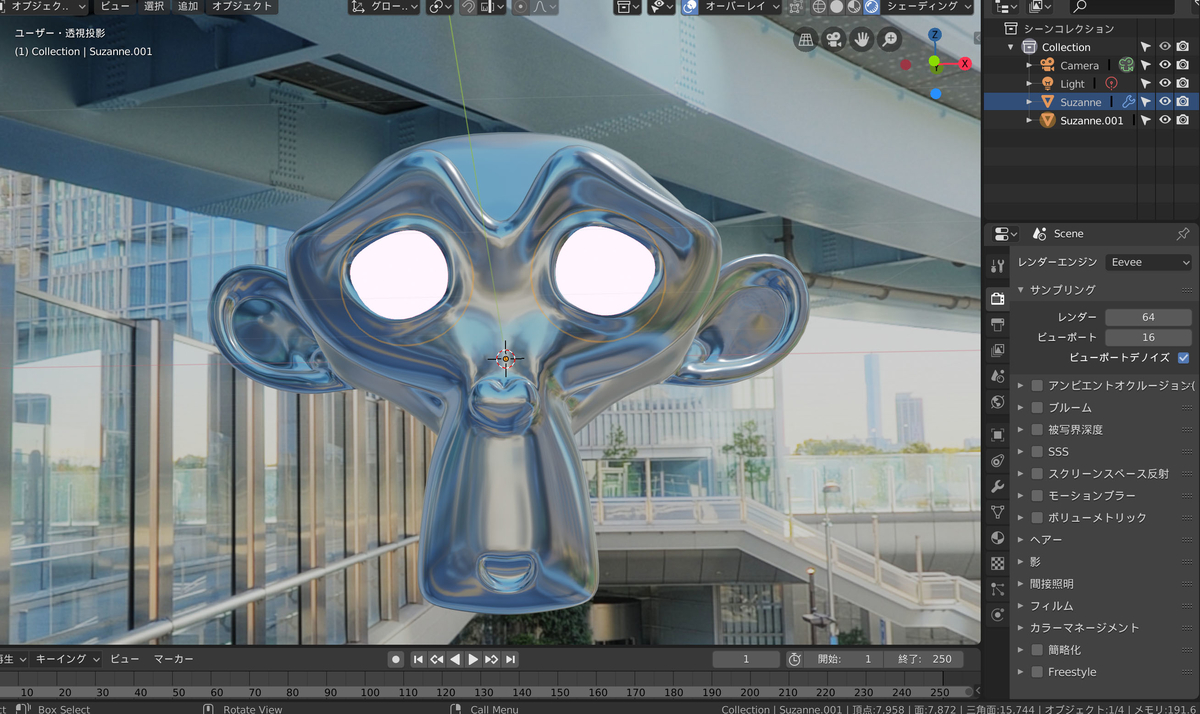Enable Freestyle checkbox
This screenshot has width=1200, height=714.
pos(1038,672)
